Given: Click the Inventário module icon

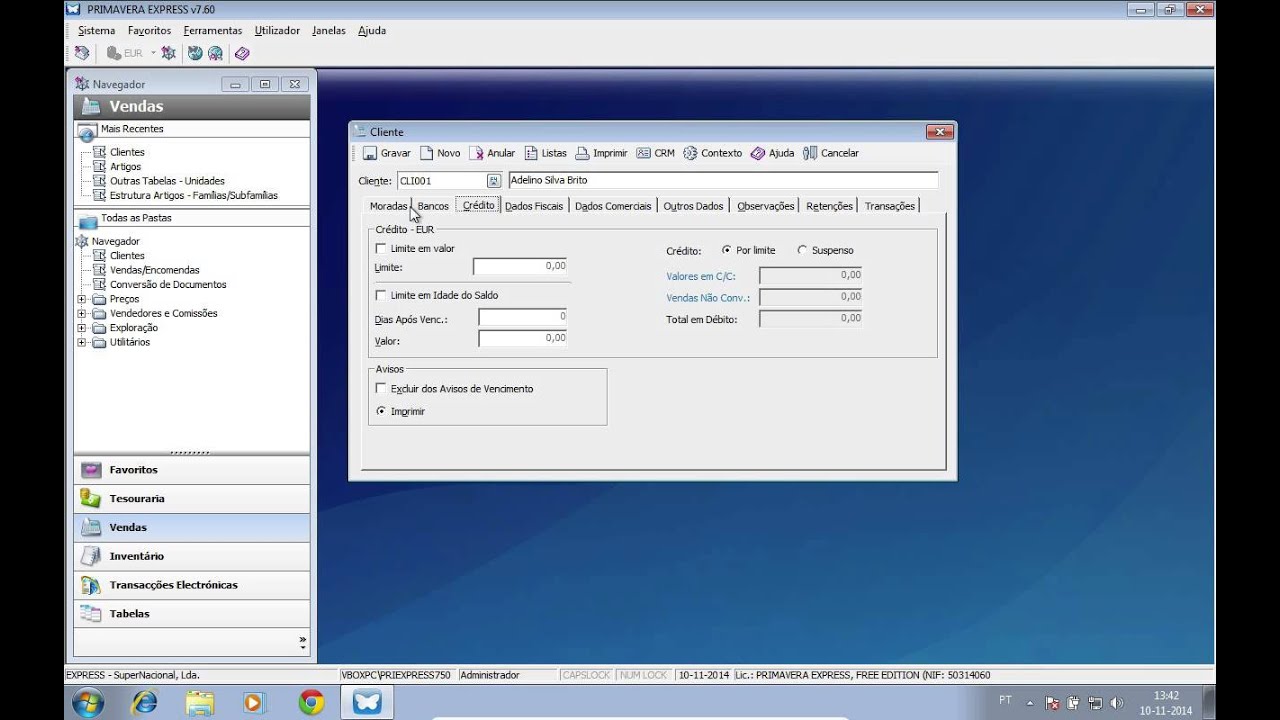Looking at the screenshot, I should point(91,556).
